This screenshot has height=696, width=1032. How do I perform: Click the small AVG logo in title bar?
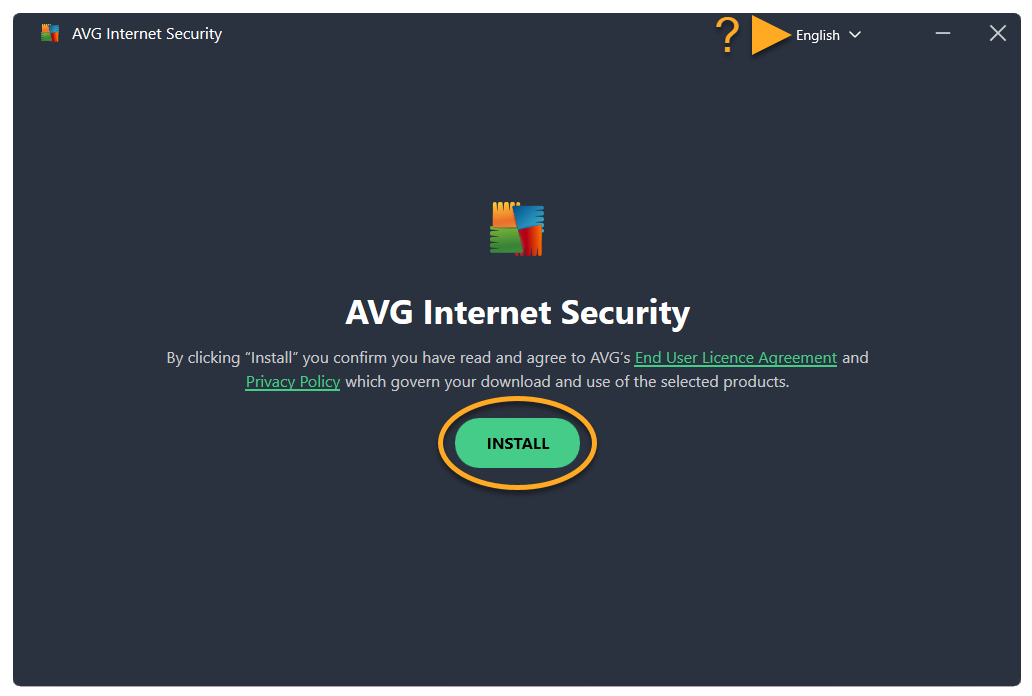[x=50, y=33]
